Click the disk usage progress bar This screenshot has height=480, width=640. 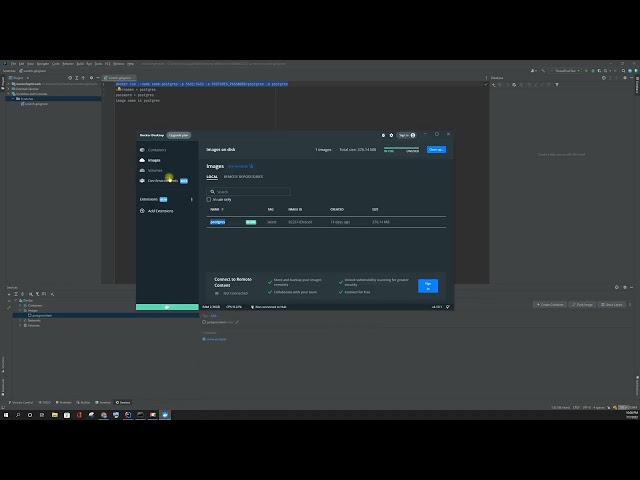click(401, 148)
